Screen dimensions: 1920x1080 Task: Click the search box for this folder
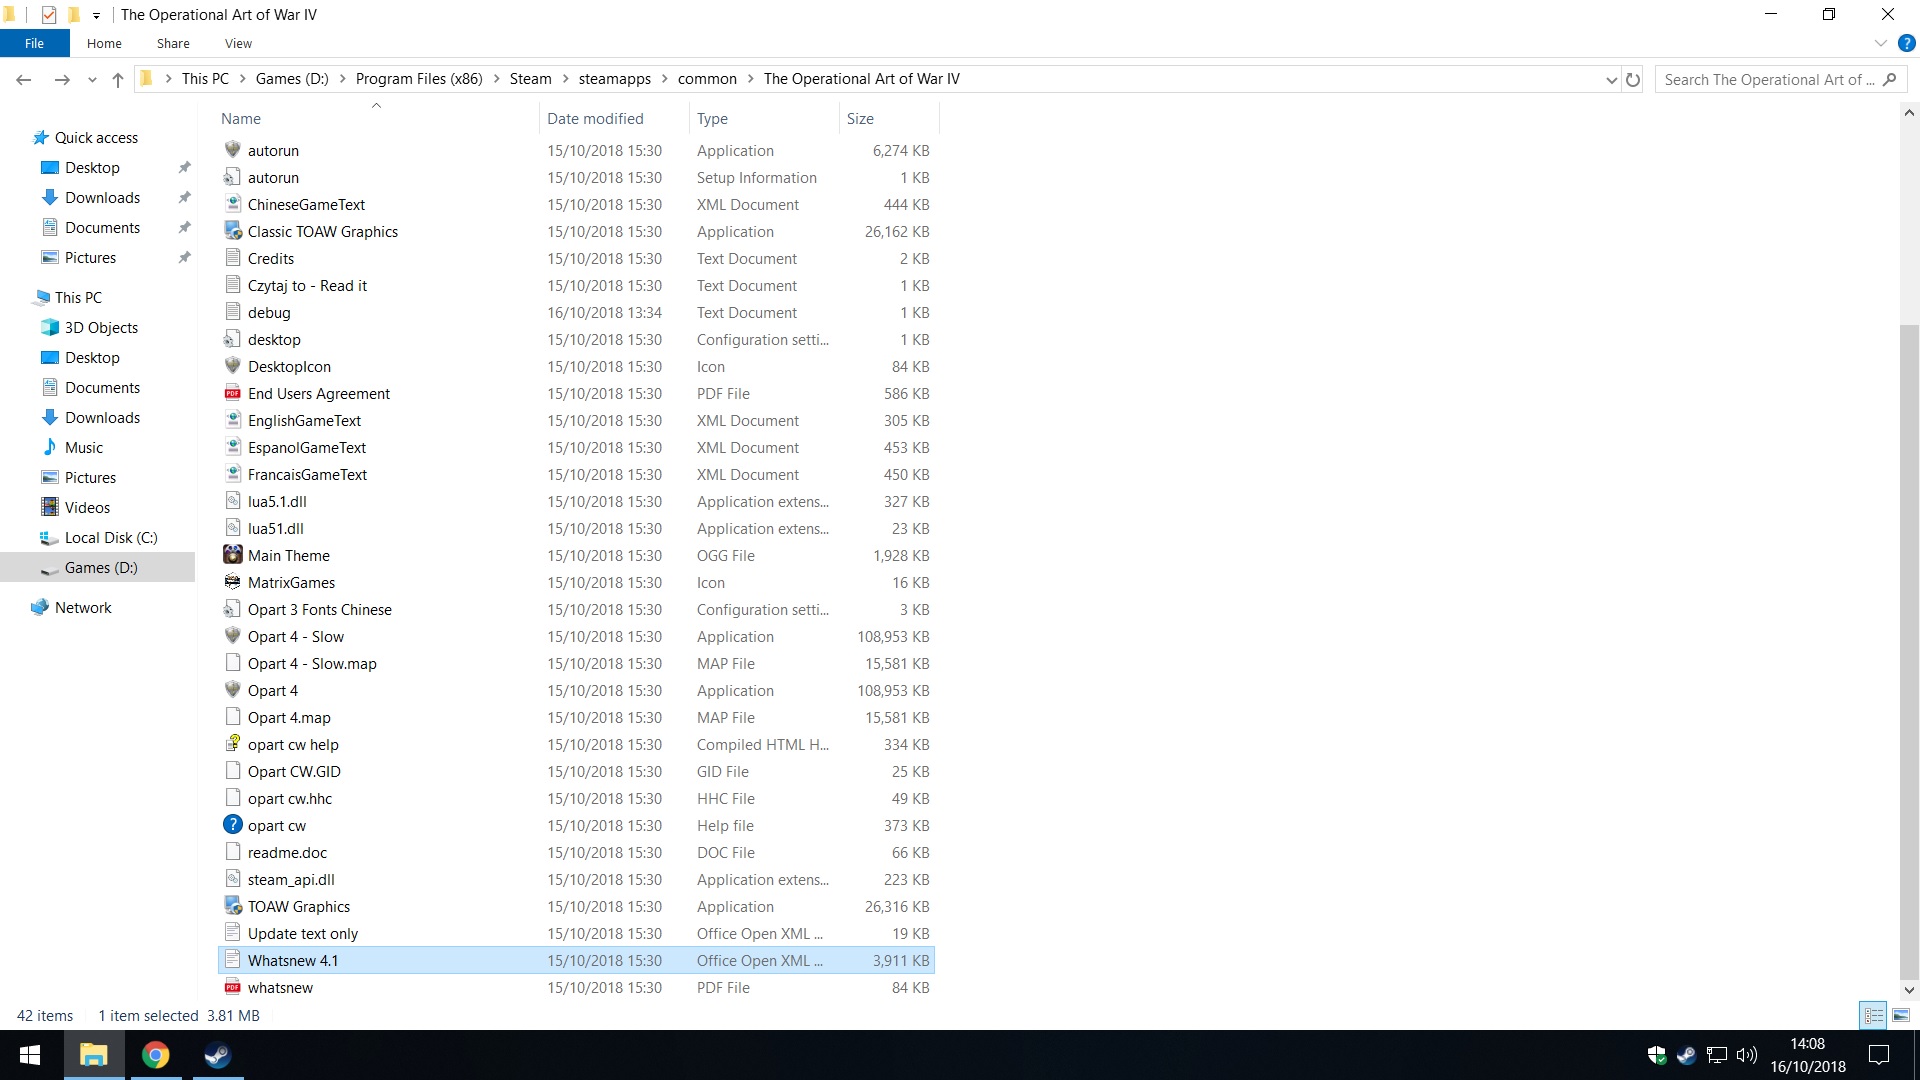pos(1770,80)
